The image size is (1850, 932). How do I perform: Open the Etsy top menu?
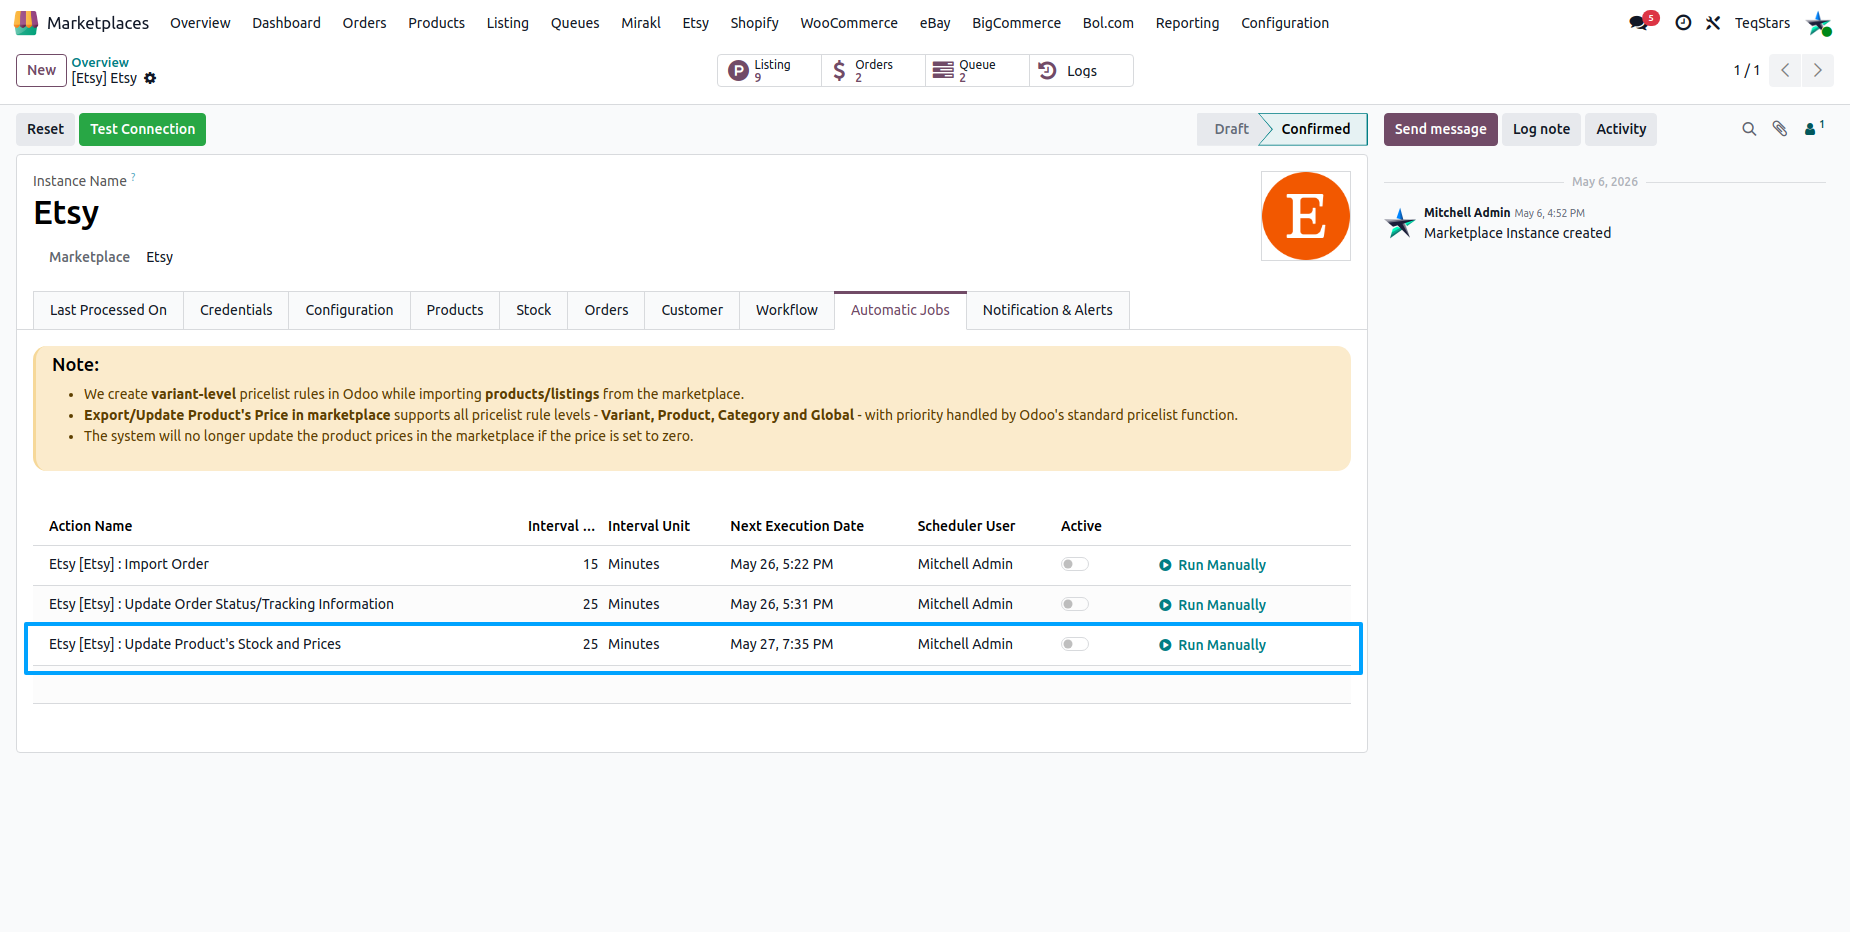696,23
